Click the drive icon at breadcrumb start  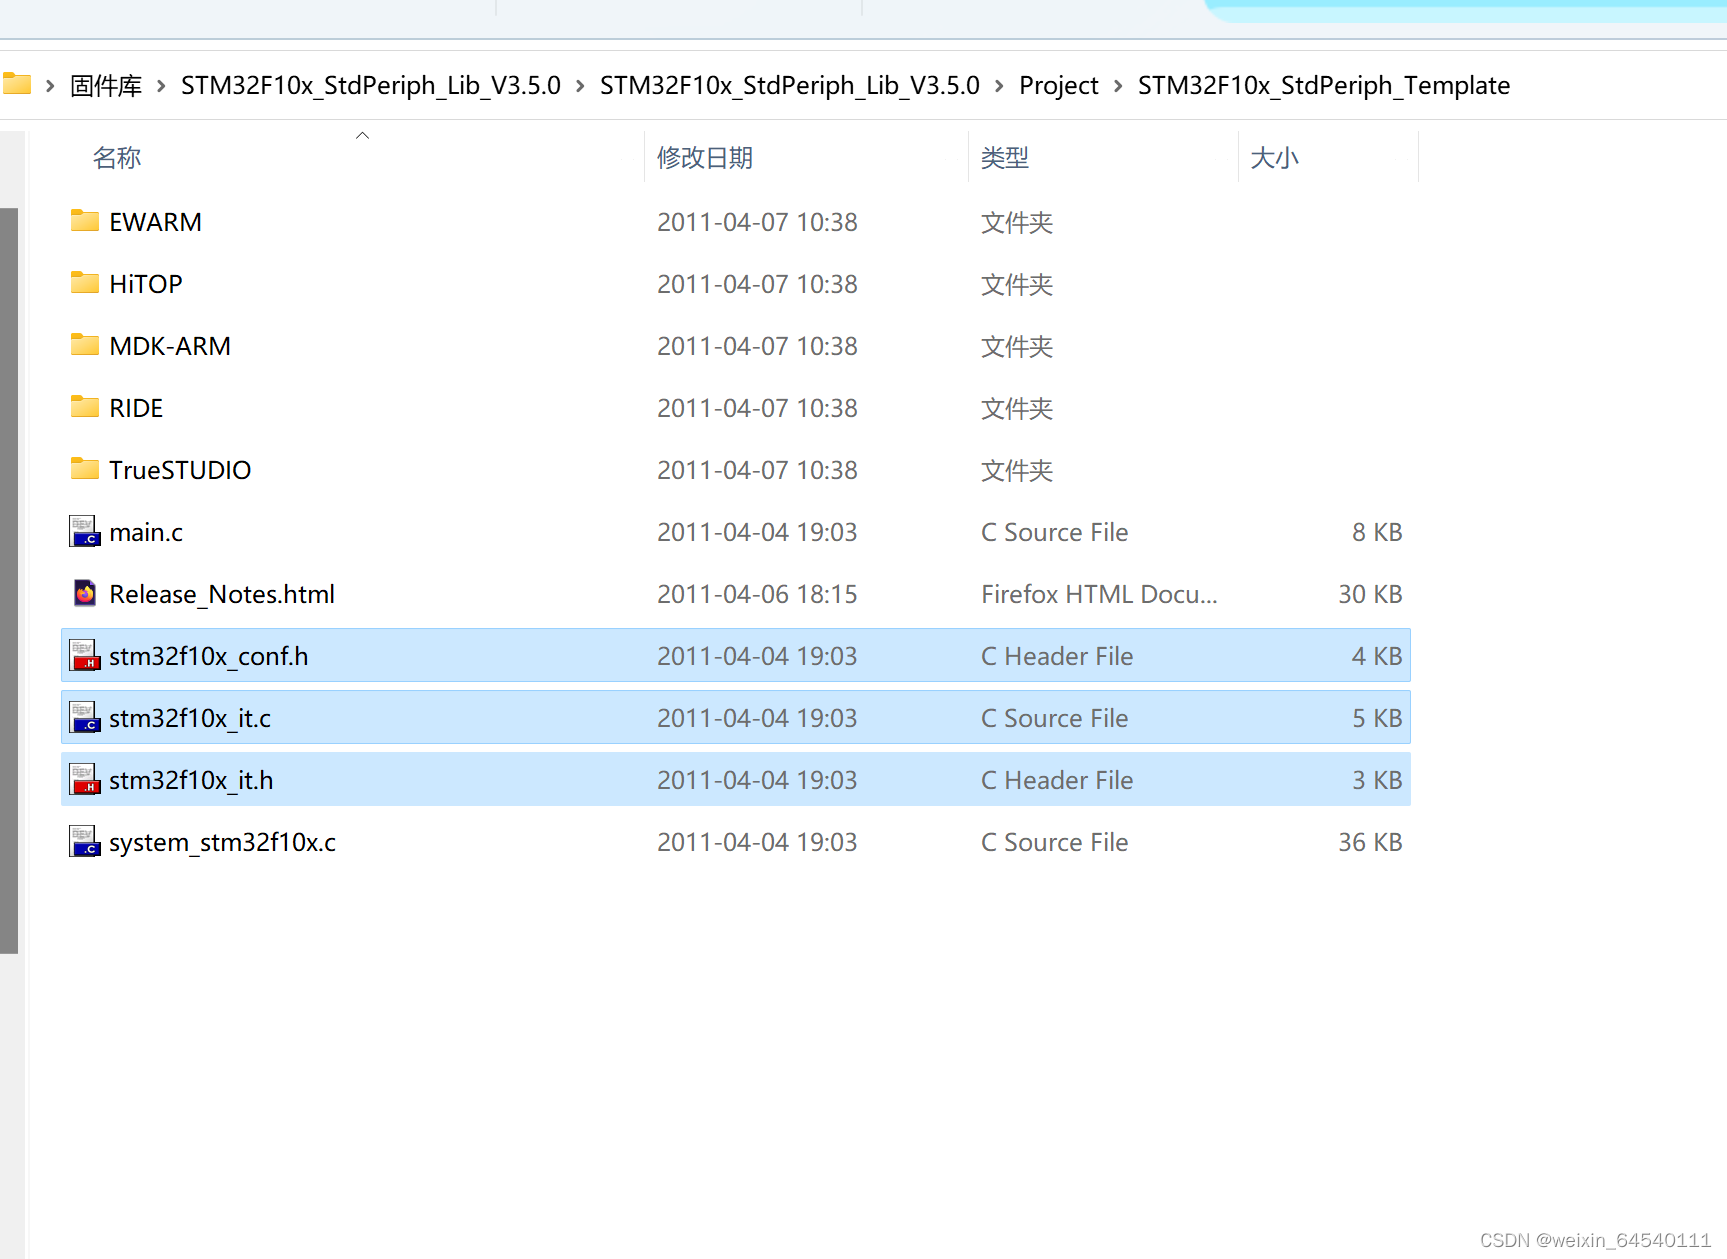click(x=17, y=84)
